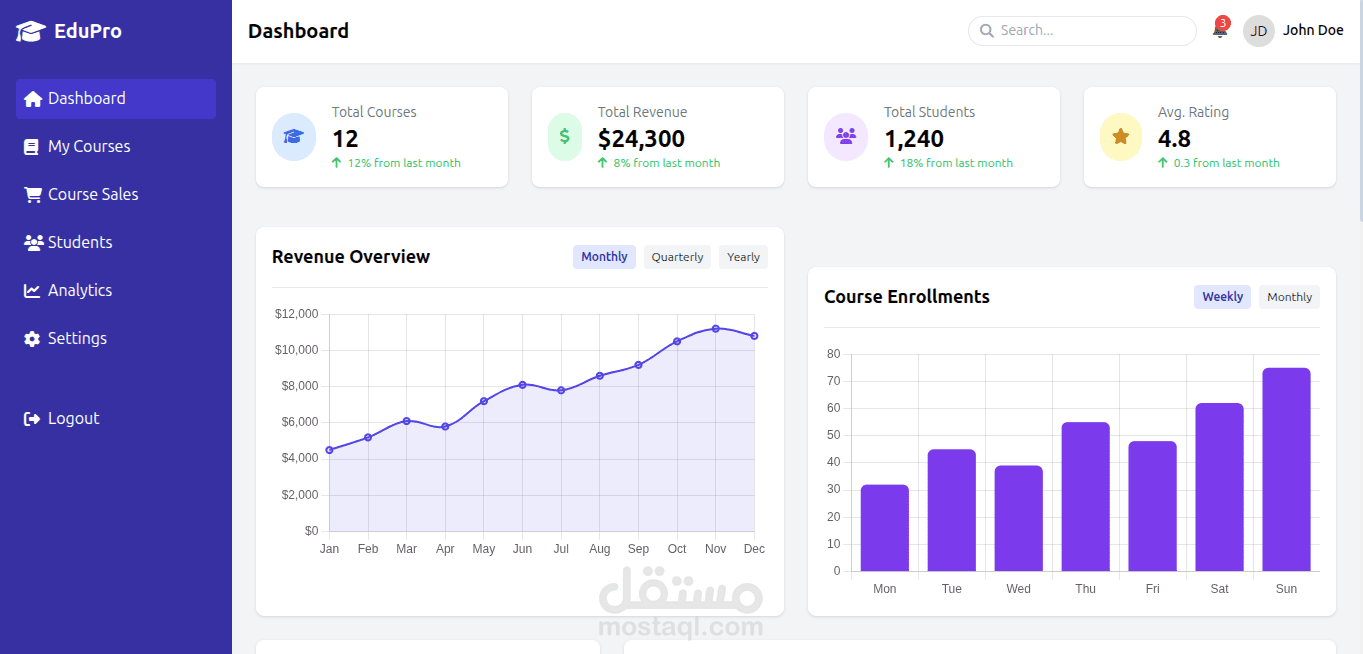Click the 1,240 students value

click(914, 139)
